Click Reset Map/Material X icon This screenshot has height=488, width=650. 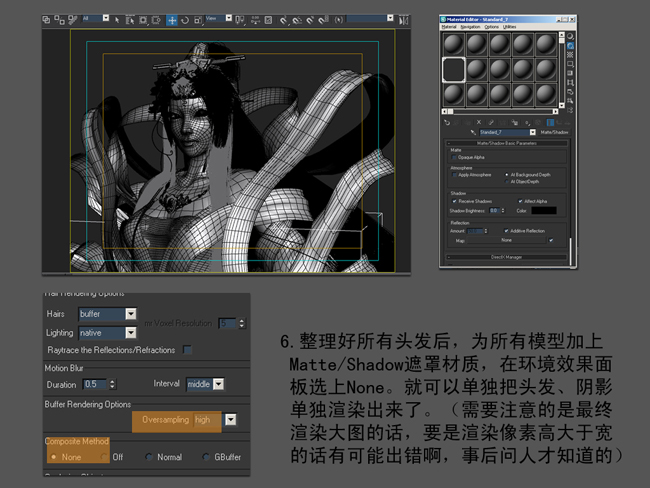click(x=479, y=122)
